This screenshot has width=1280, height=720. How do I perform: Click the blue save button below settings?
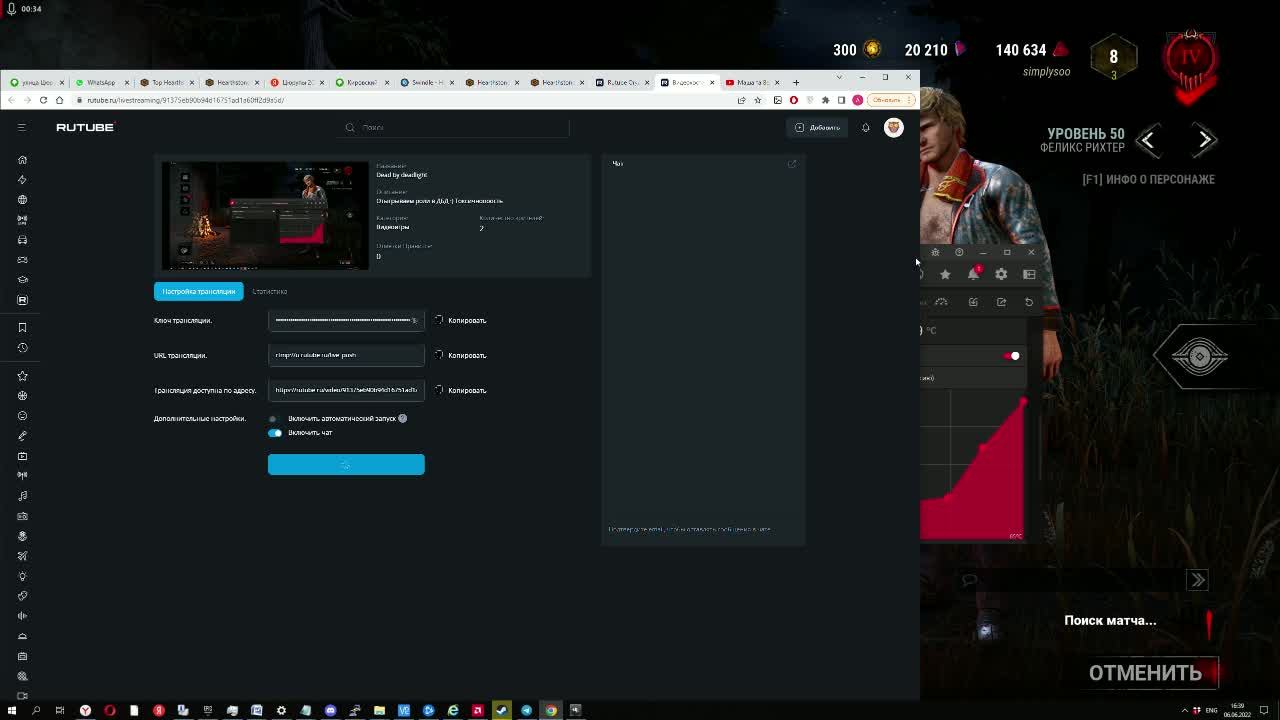point(346,464)
